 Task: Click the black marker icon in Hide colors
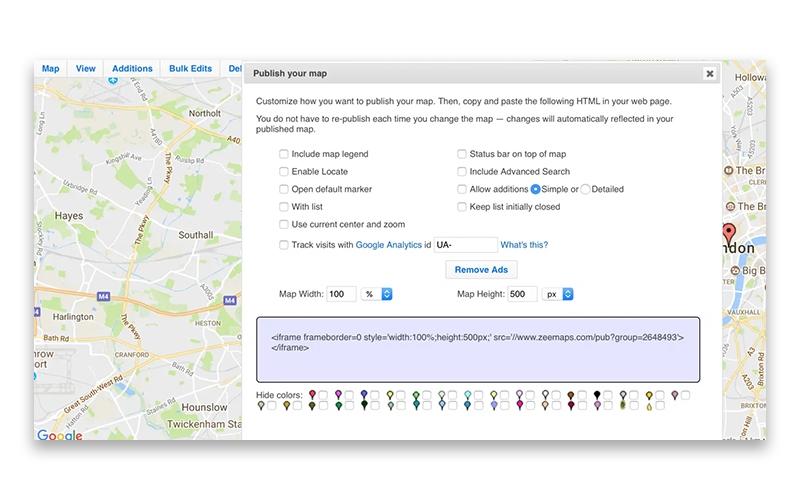coord(597,395)
